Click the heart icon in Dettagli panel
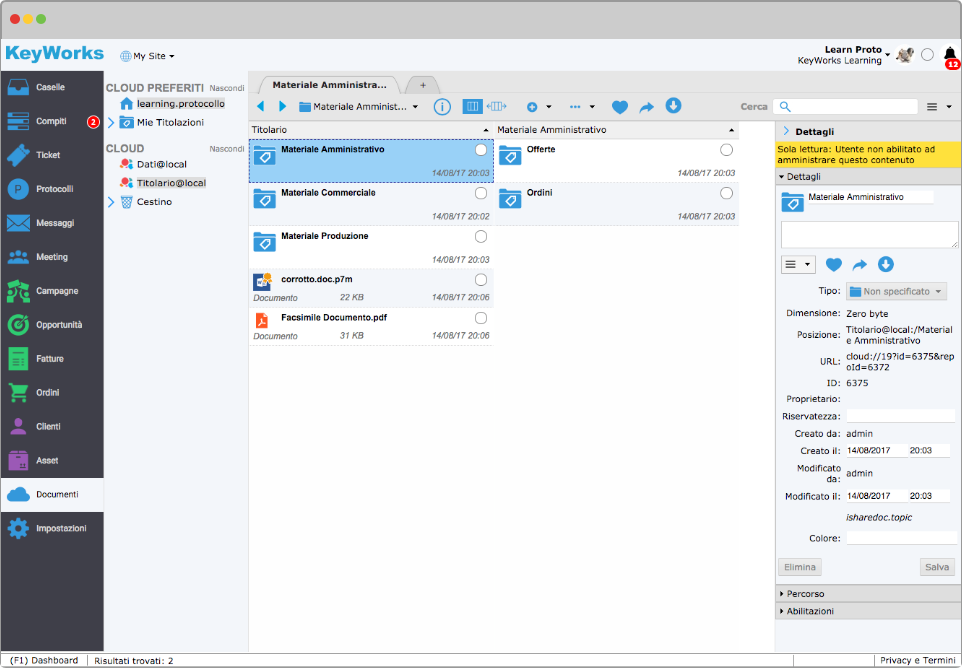Screen dimensions: 962x668 (833, 265)
